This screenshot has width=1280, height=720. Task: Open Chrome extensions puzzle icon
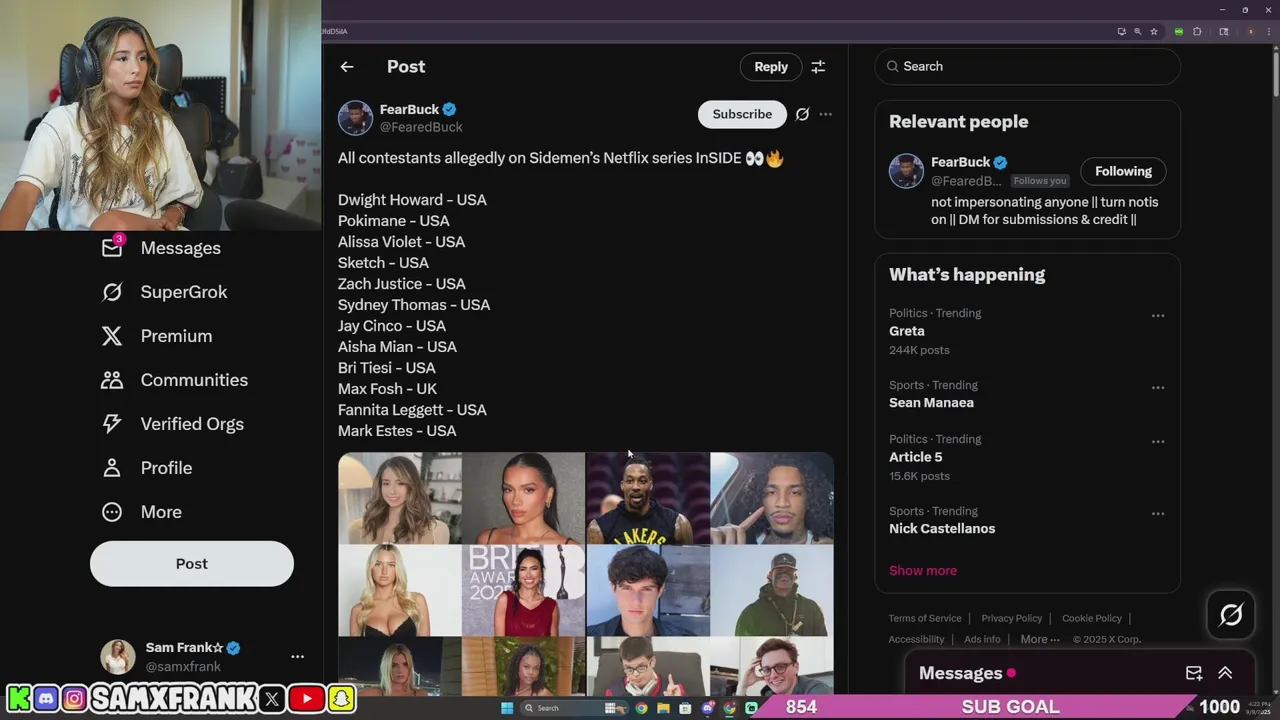tap(1197, 32)
